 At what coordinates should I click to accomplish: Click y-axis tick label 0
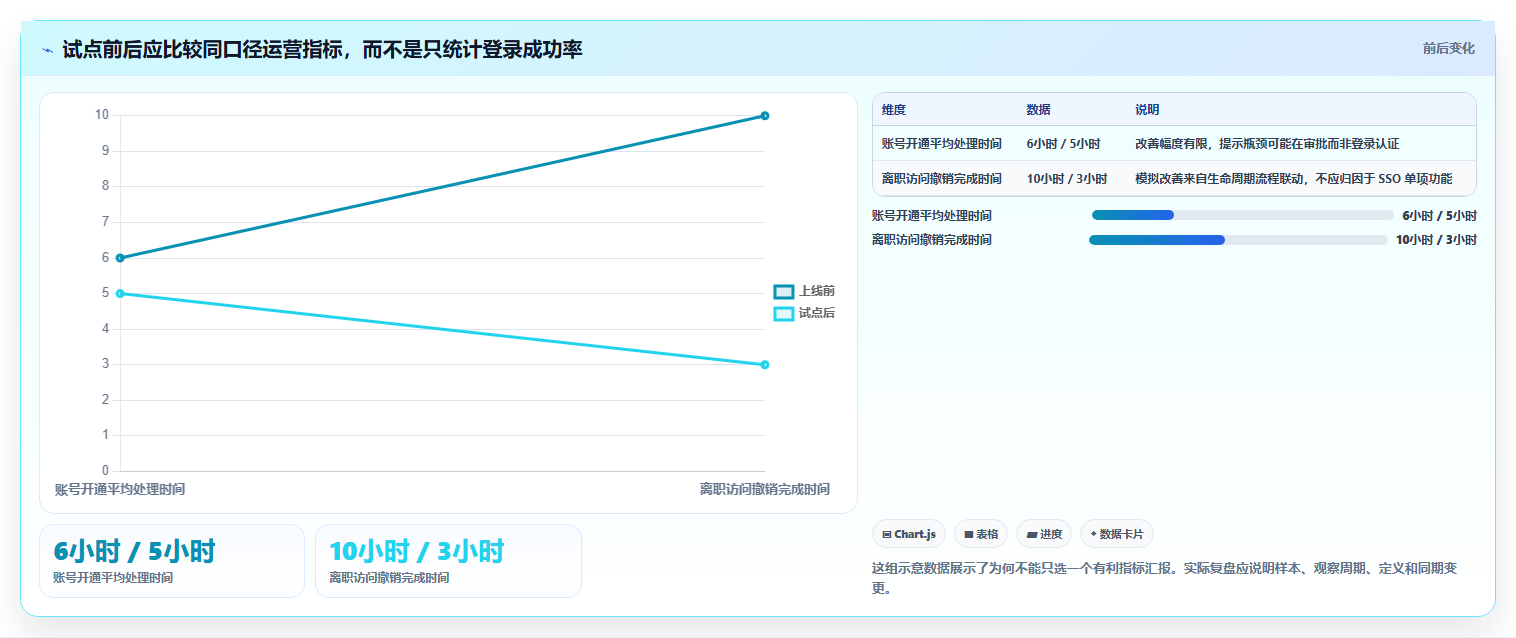click(106, 470)
